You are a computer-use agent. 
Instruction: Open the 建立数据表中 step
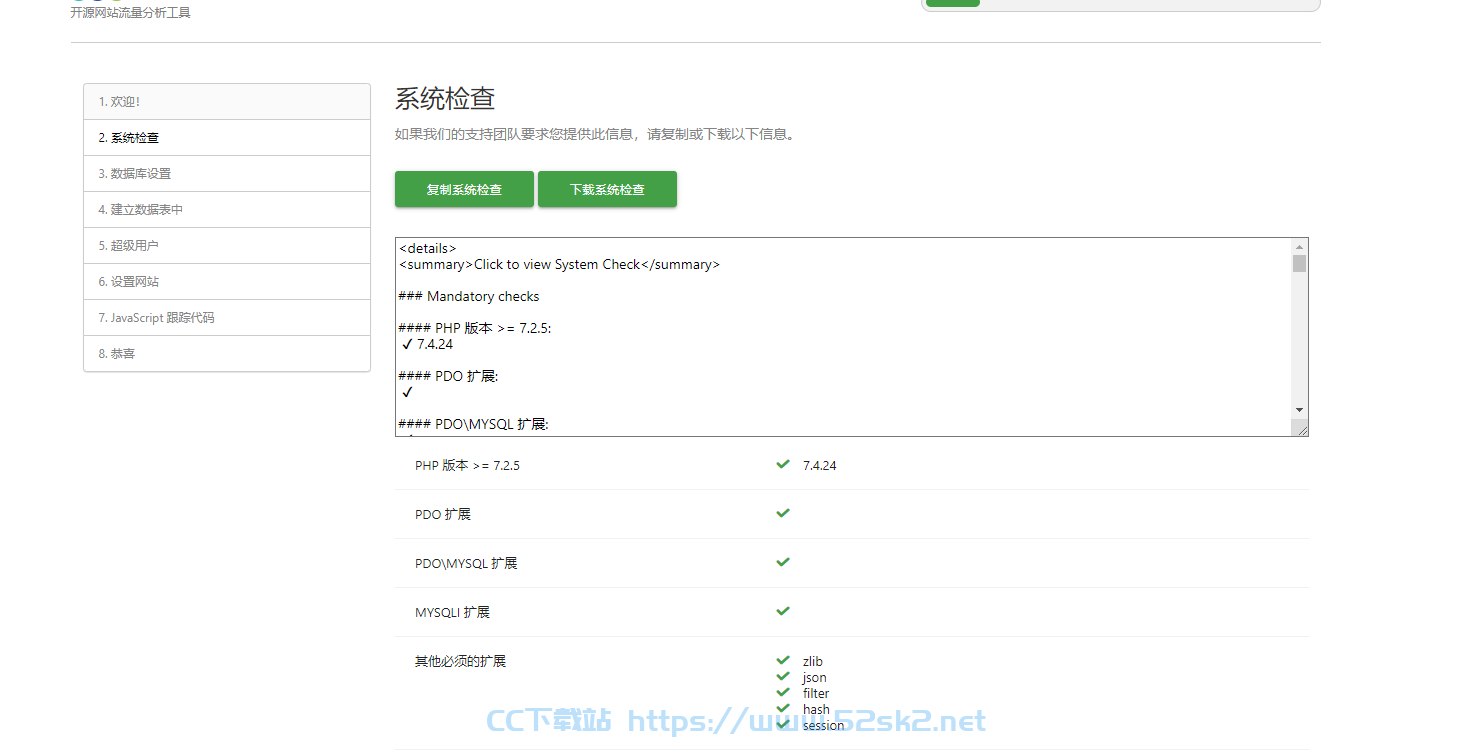click(x=227, y=210)
